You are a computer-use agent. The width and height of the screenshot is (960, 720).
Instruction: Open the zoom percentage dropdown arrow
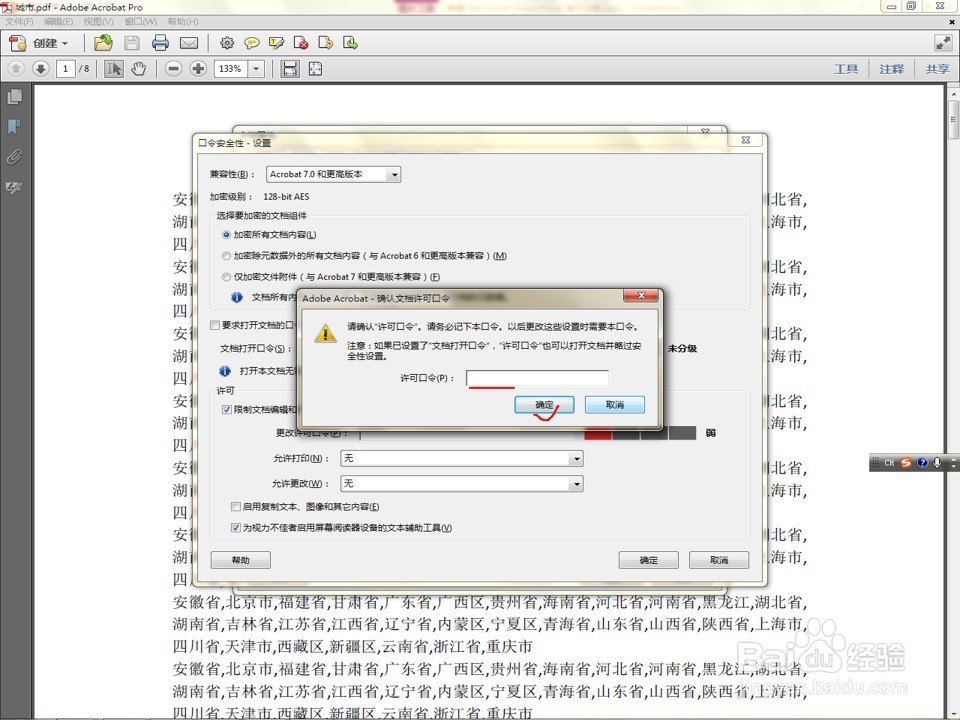pos(256,69)
